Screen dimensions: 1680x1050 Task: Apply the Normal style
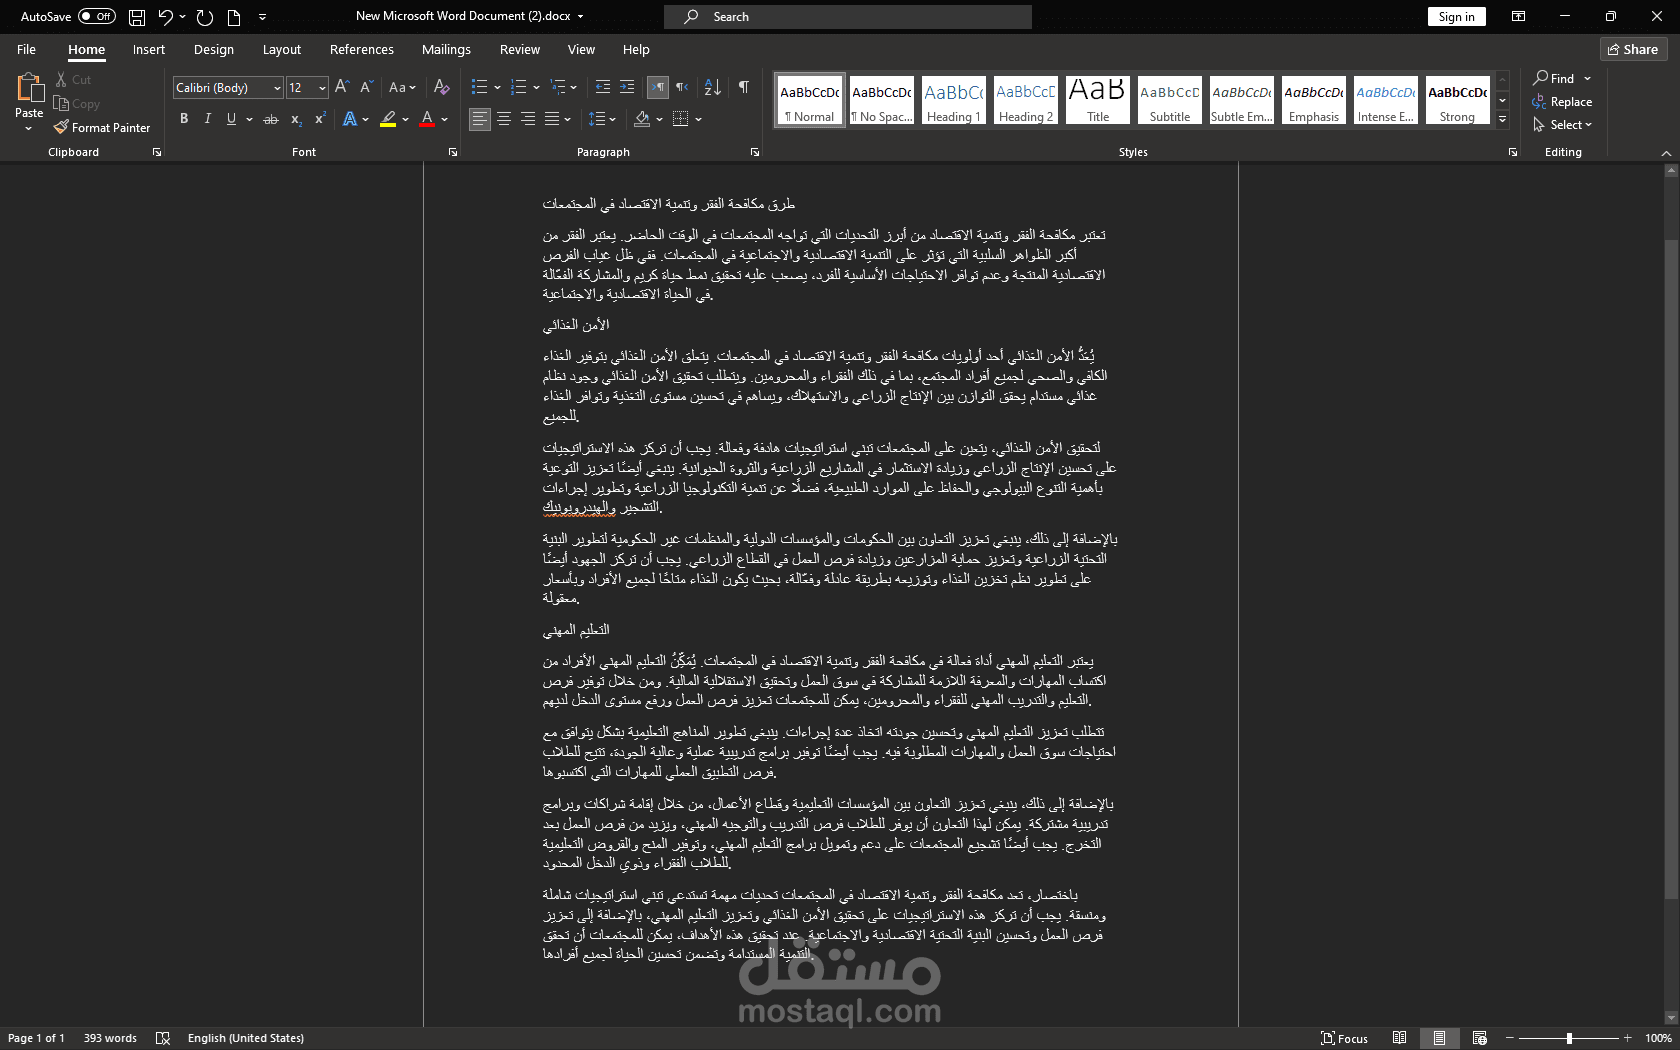810,100
